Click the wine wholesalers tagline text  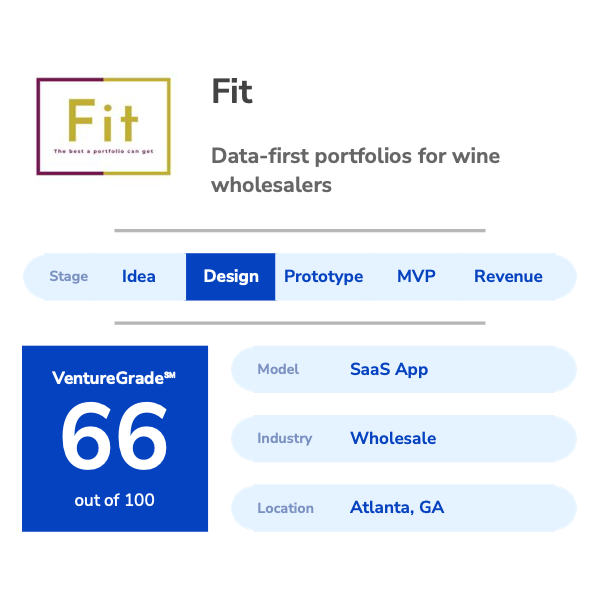[355, 170]
